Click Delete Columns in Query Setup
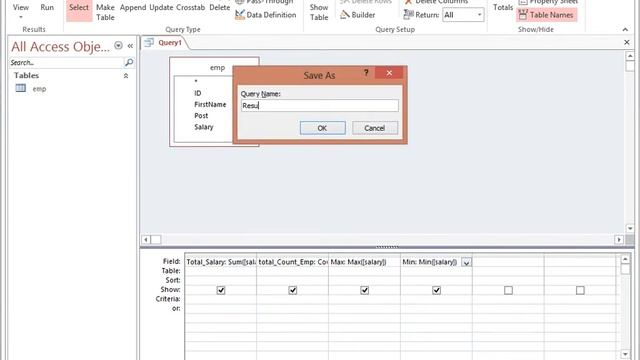This screenshot has width=640, height=360. pos(436,2)
